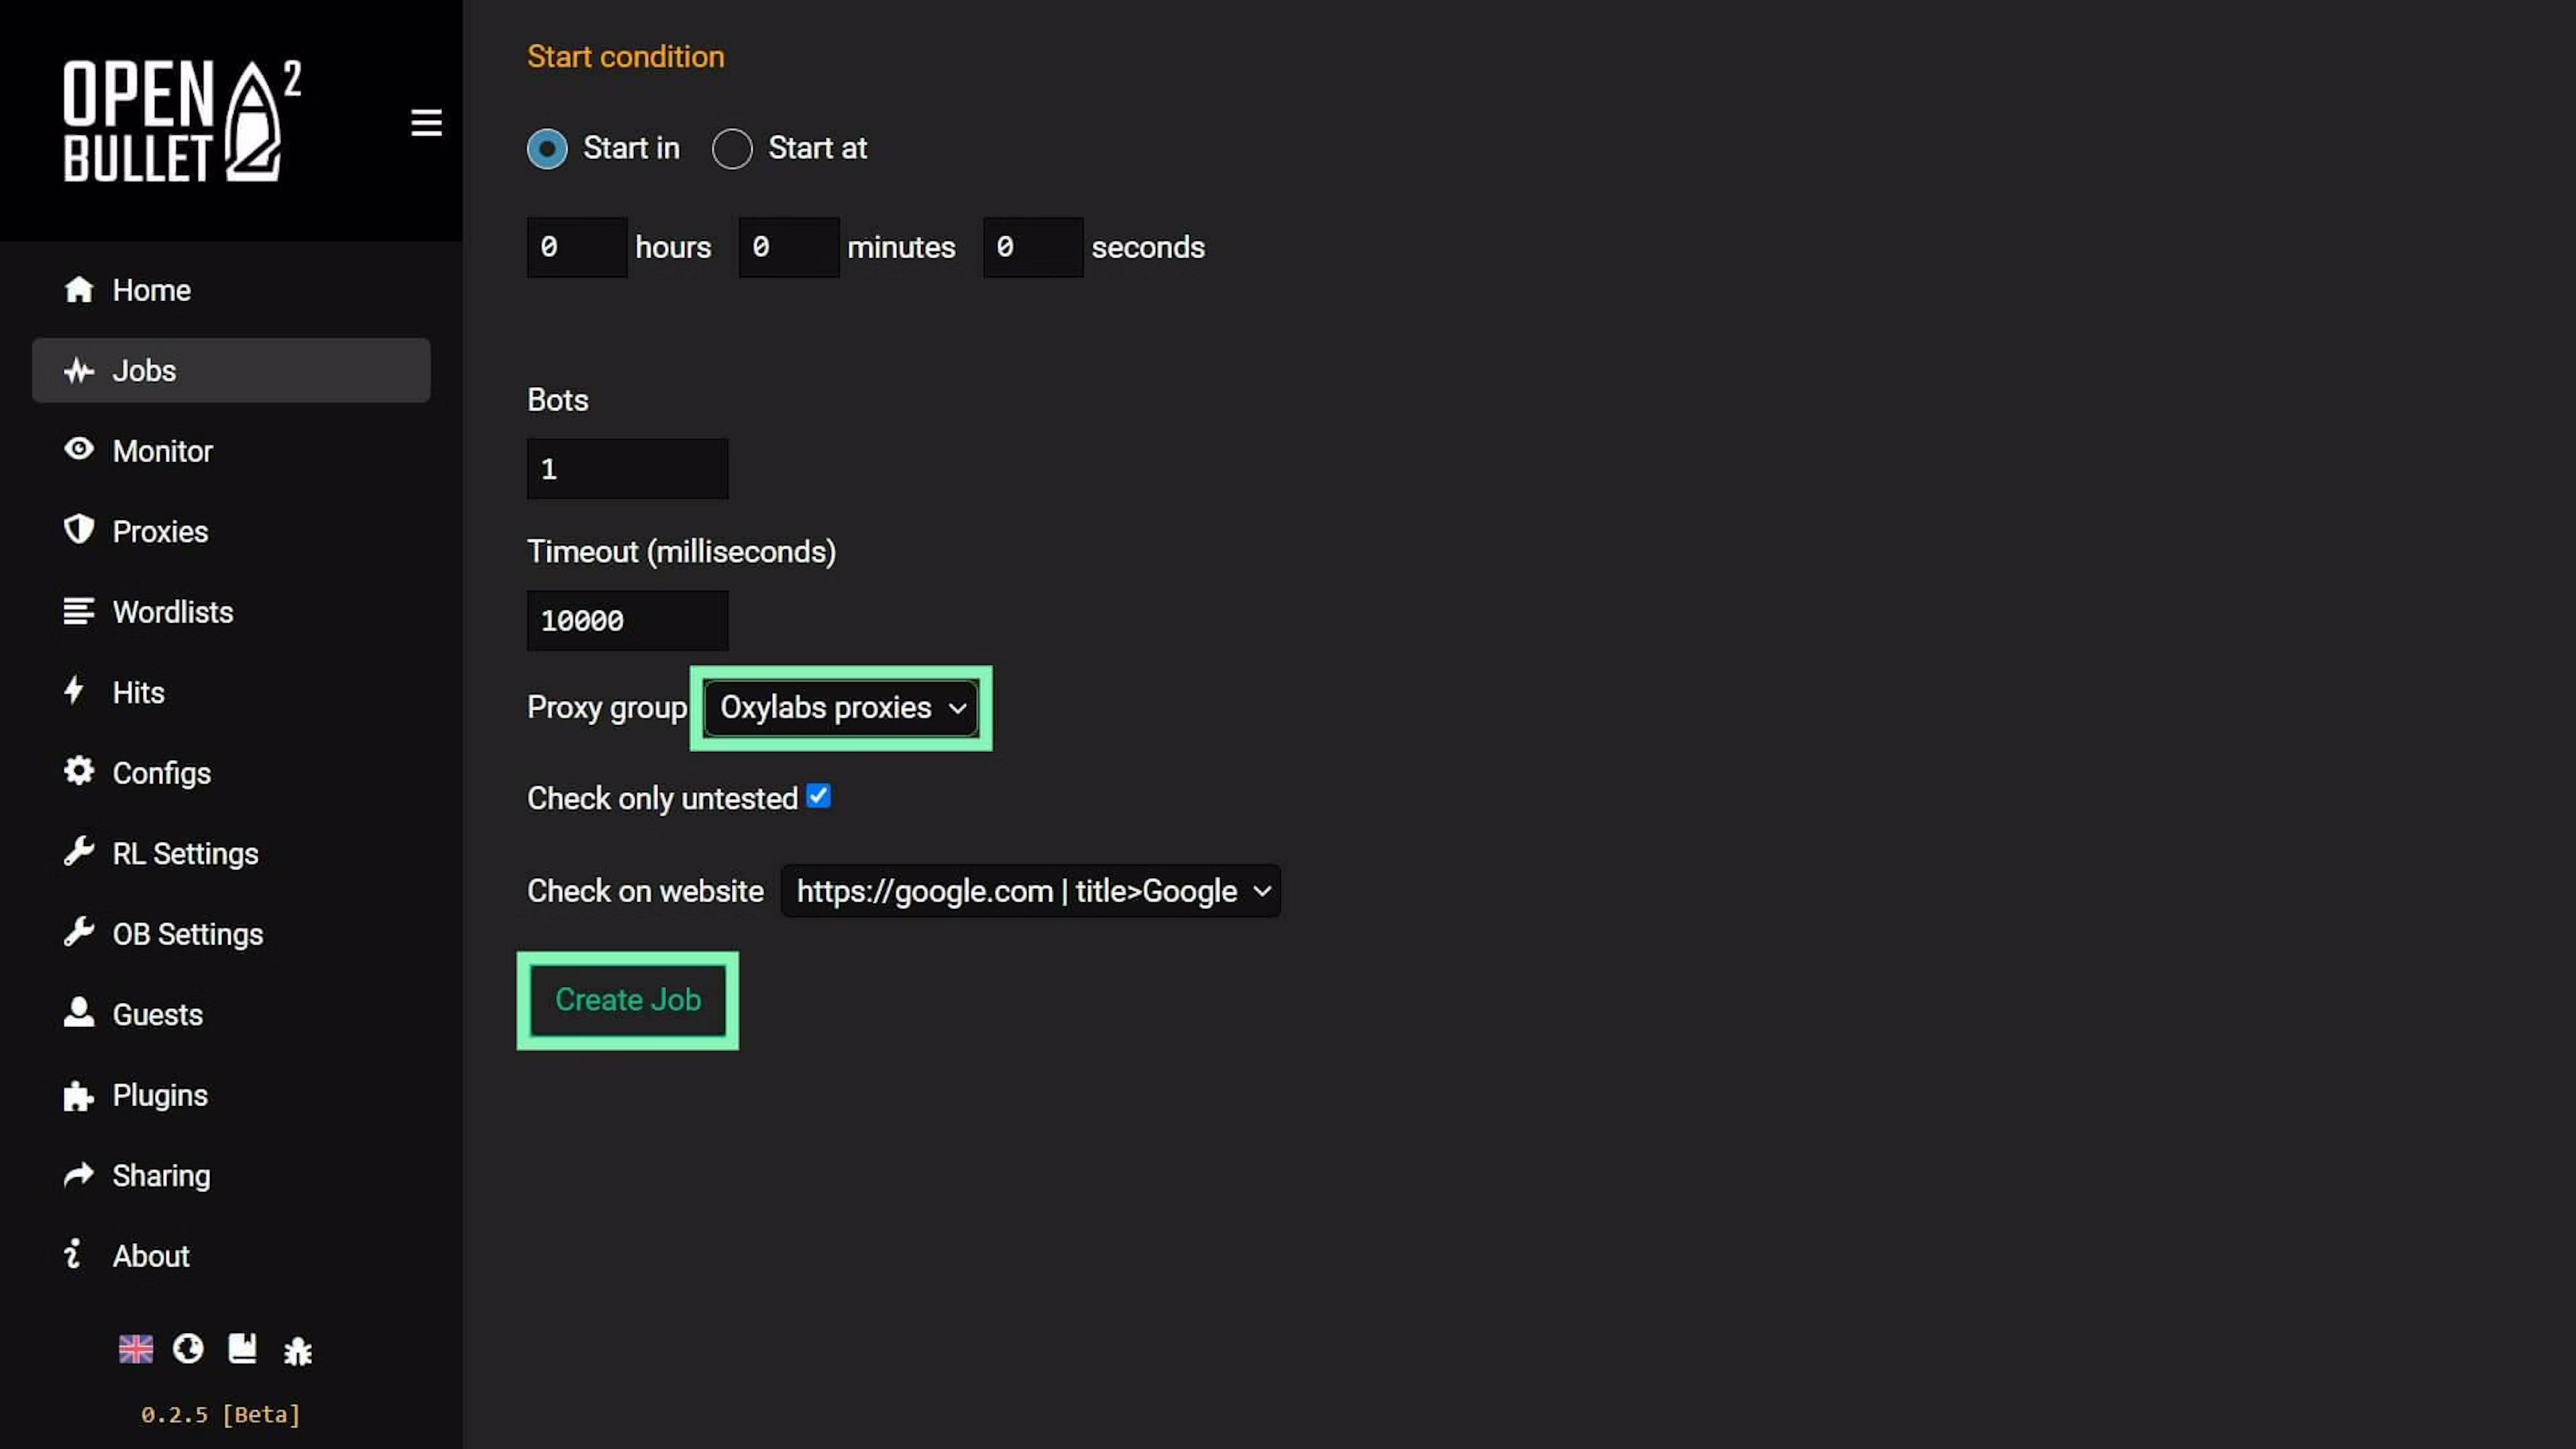Click the OB Settings wrench icon
2576x1449 pixels.
79,932
